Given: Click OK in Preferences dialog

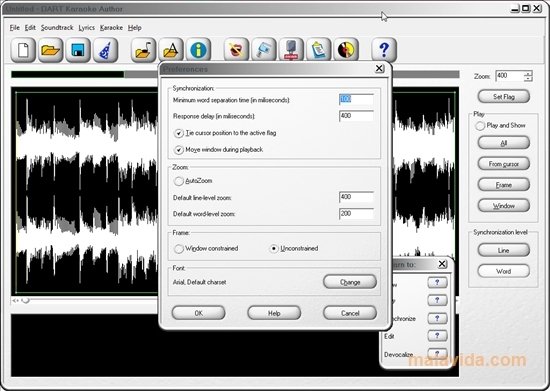Looking at the screenshot, I should [x=199, y=313].
